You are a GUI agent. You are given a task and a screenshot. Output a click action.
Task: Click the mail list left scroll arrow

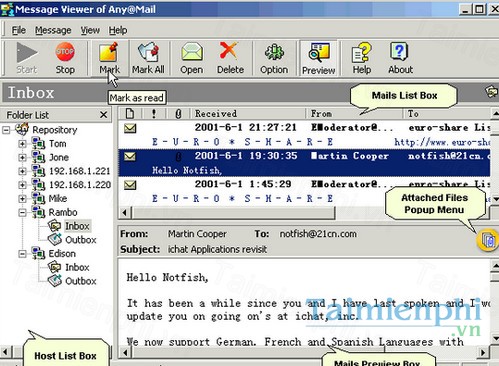[125, 212]
